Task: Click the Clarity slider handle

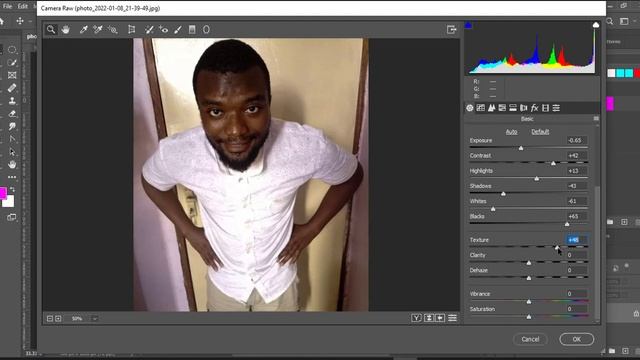Action: (x=529, y=263)
